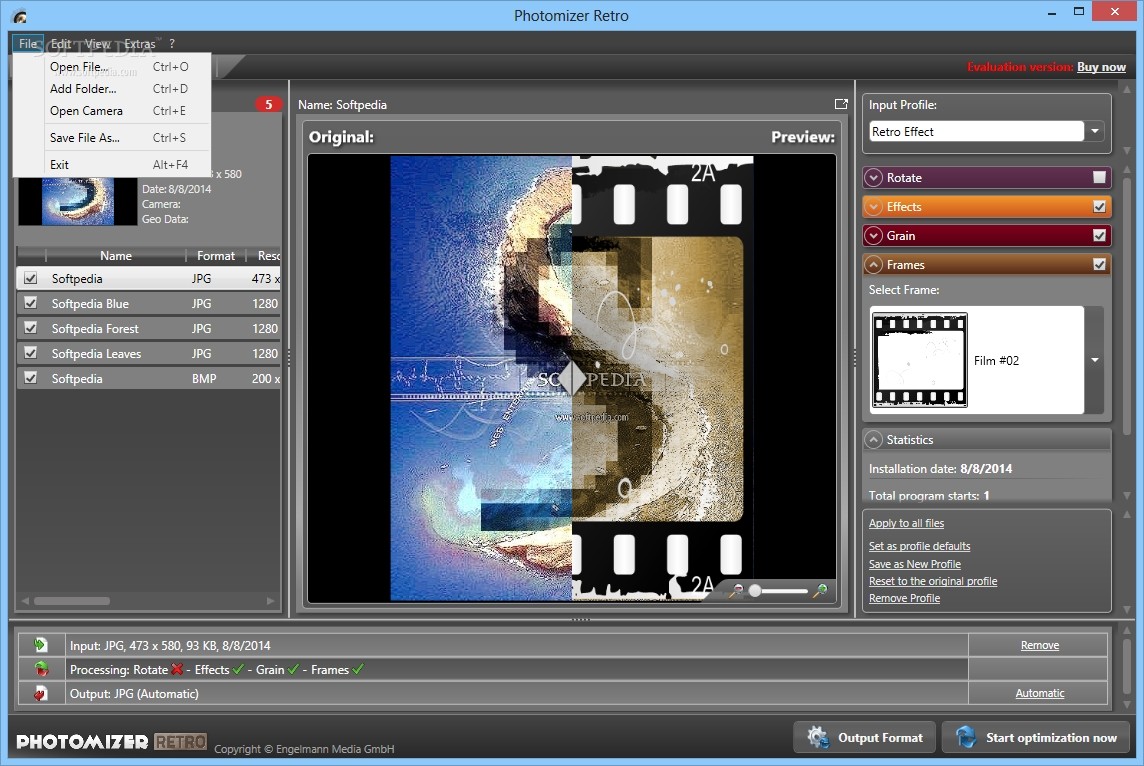Open the View menu

pyautogui.click(x=97, y=44)
